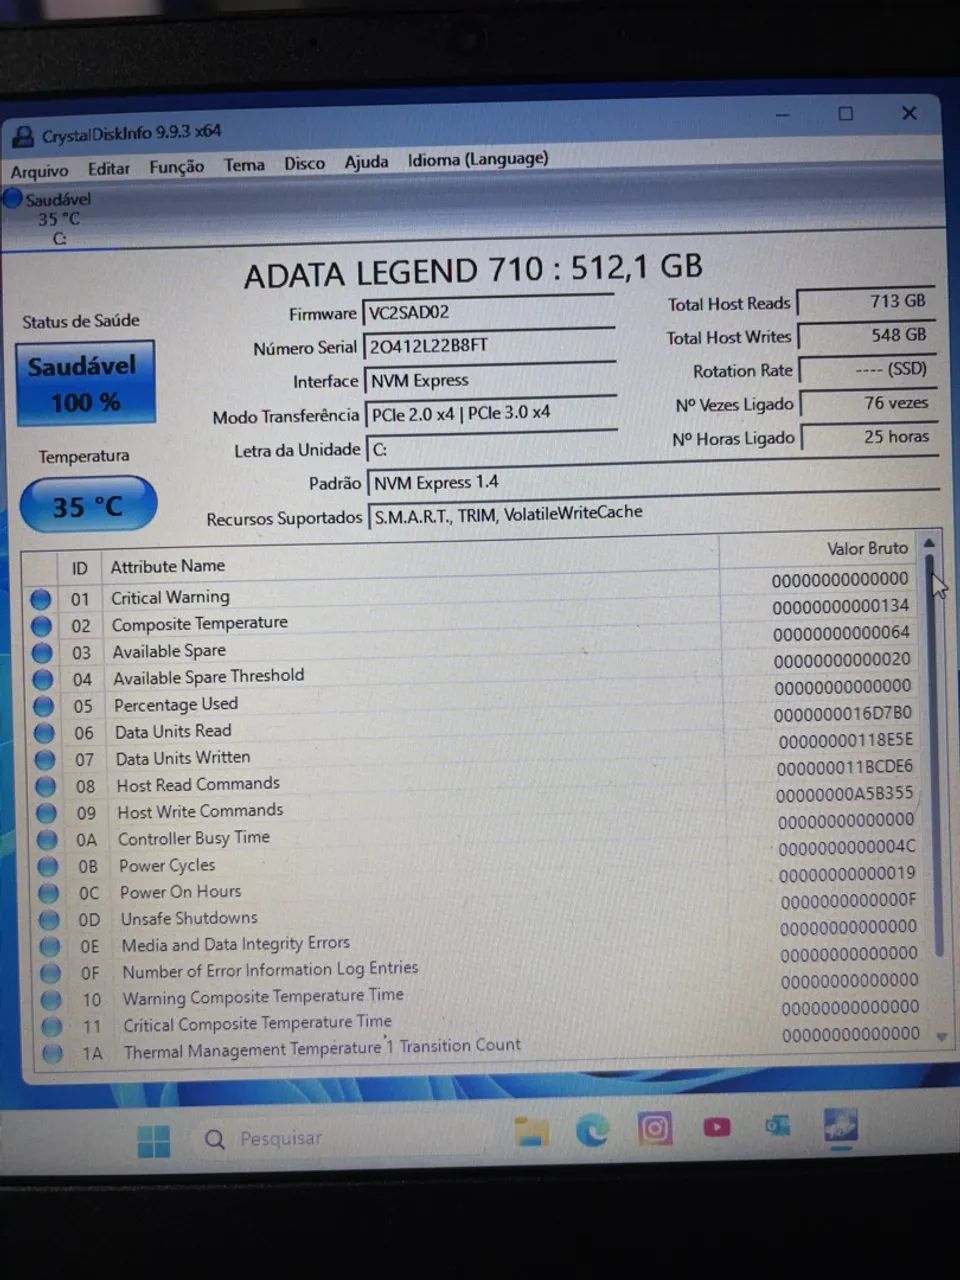The height and width of the screenshot is (1280, 960).
Task: Open the Editar menu
Action: 108,169
